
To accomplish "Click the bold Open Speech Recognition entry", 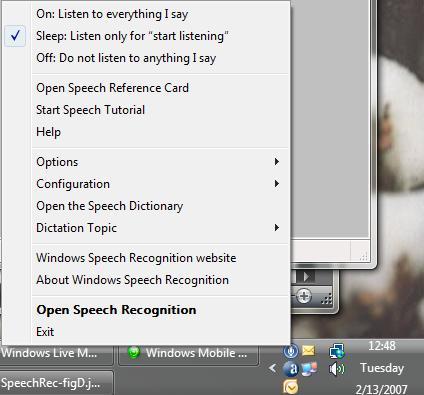I will pyautogui.click(x=146, y=310).
